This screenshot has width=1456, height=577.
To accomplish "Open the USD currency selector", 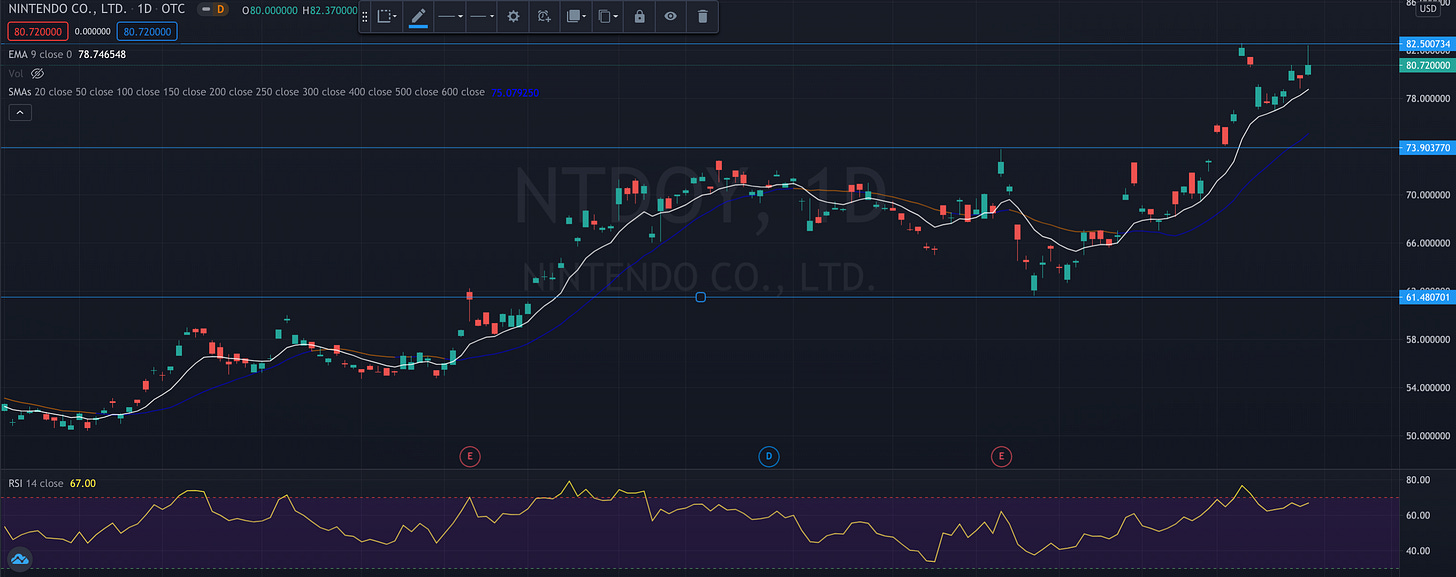I will 1427,9.
